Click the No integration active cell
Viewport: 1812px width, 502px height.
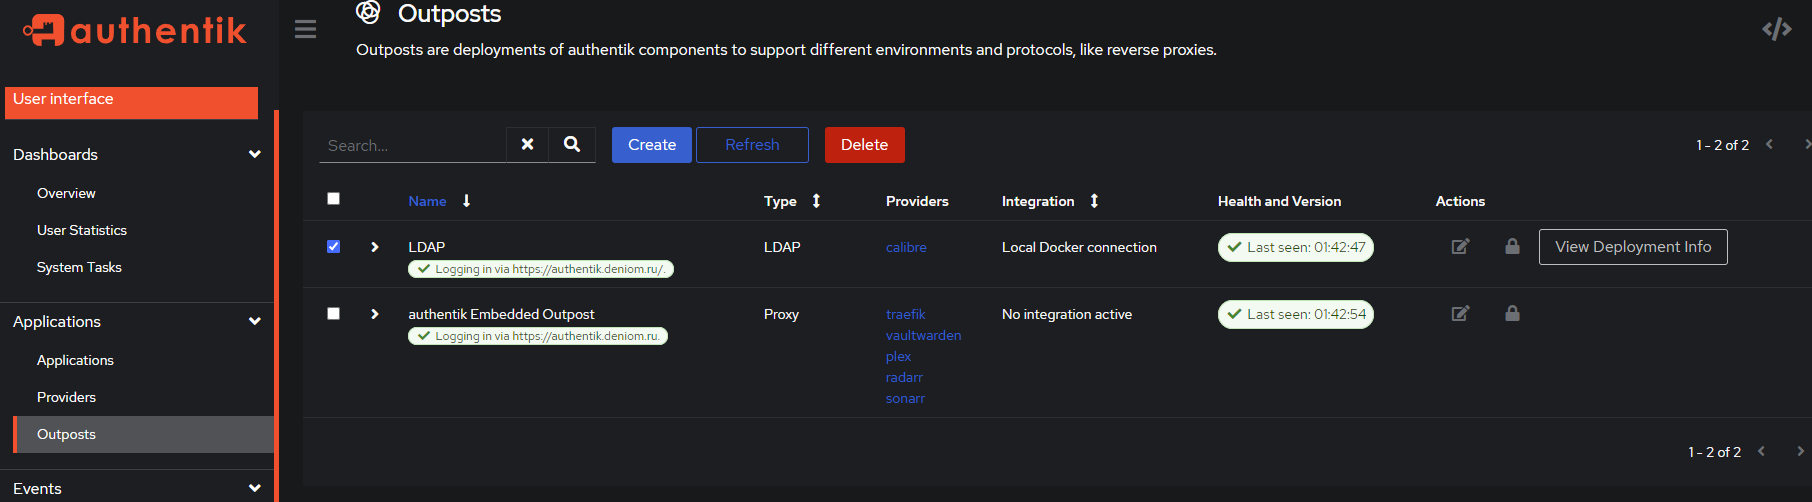coord(1067,314)
